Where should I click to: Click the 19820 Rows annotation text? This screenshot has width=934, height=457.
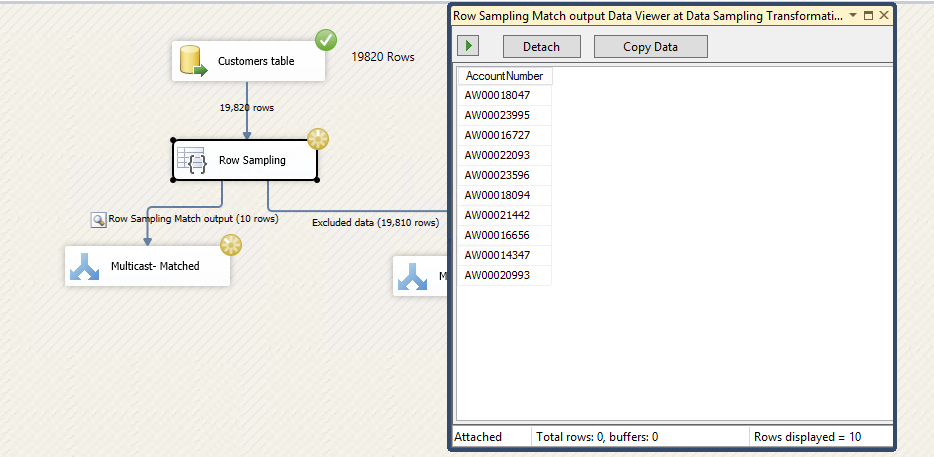coord(383,57)
